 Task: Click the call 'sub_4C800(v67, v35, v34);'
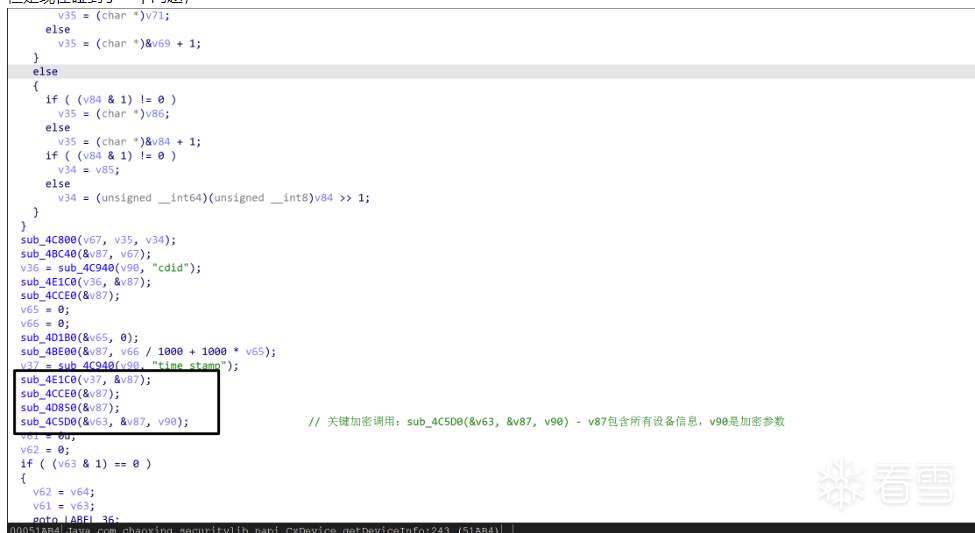point(98,240)
